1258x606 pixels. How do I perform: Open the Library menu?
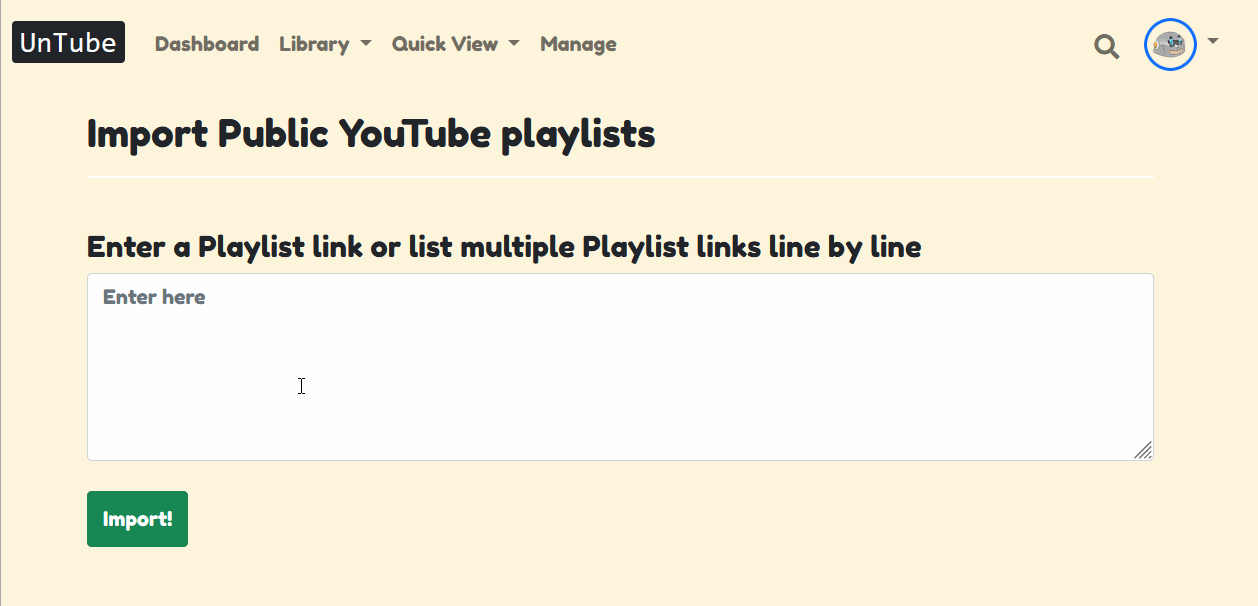[x=314, y=44]
